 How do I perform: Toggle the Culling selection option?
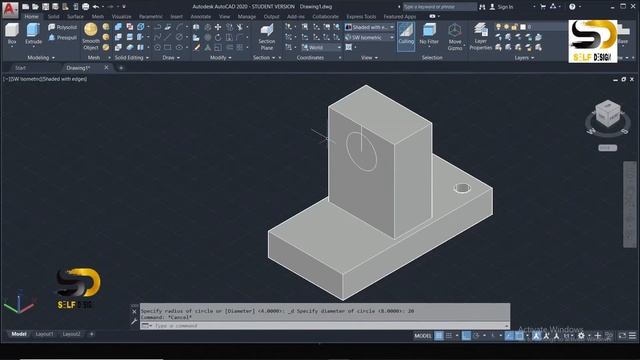[x=406, y=36]
